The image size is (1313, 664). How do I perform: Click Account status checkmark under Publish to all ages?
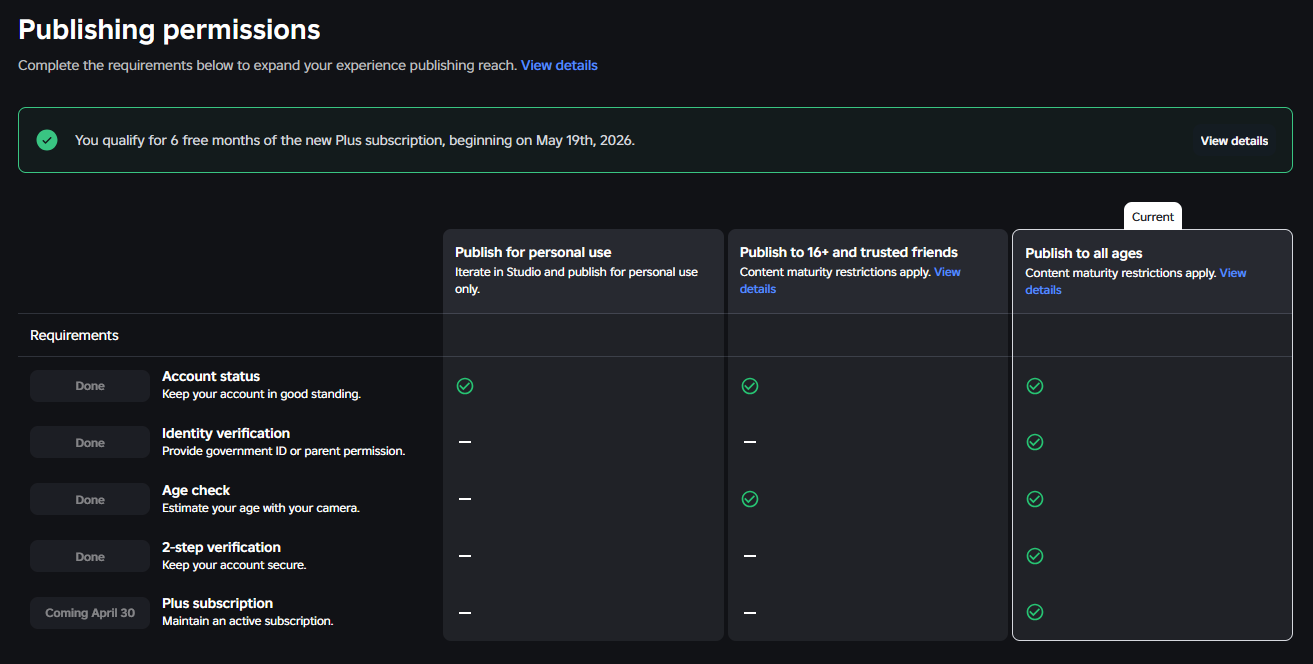pyautogui.click(x=1035, y=386)
